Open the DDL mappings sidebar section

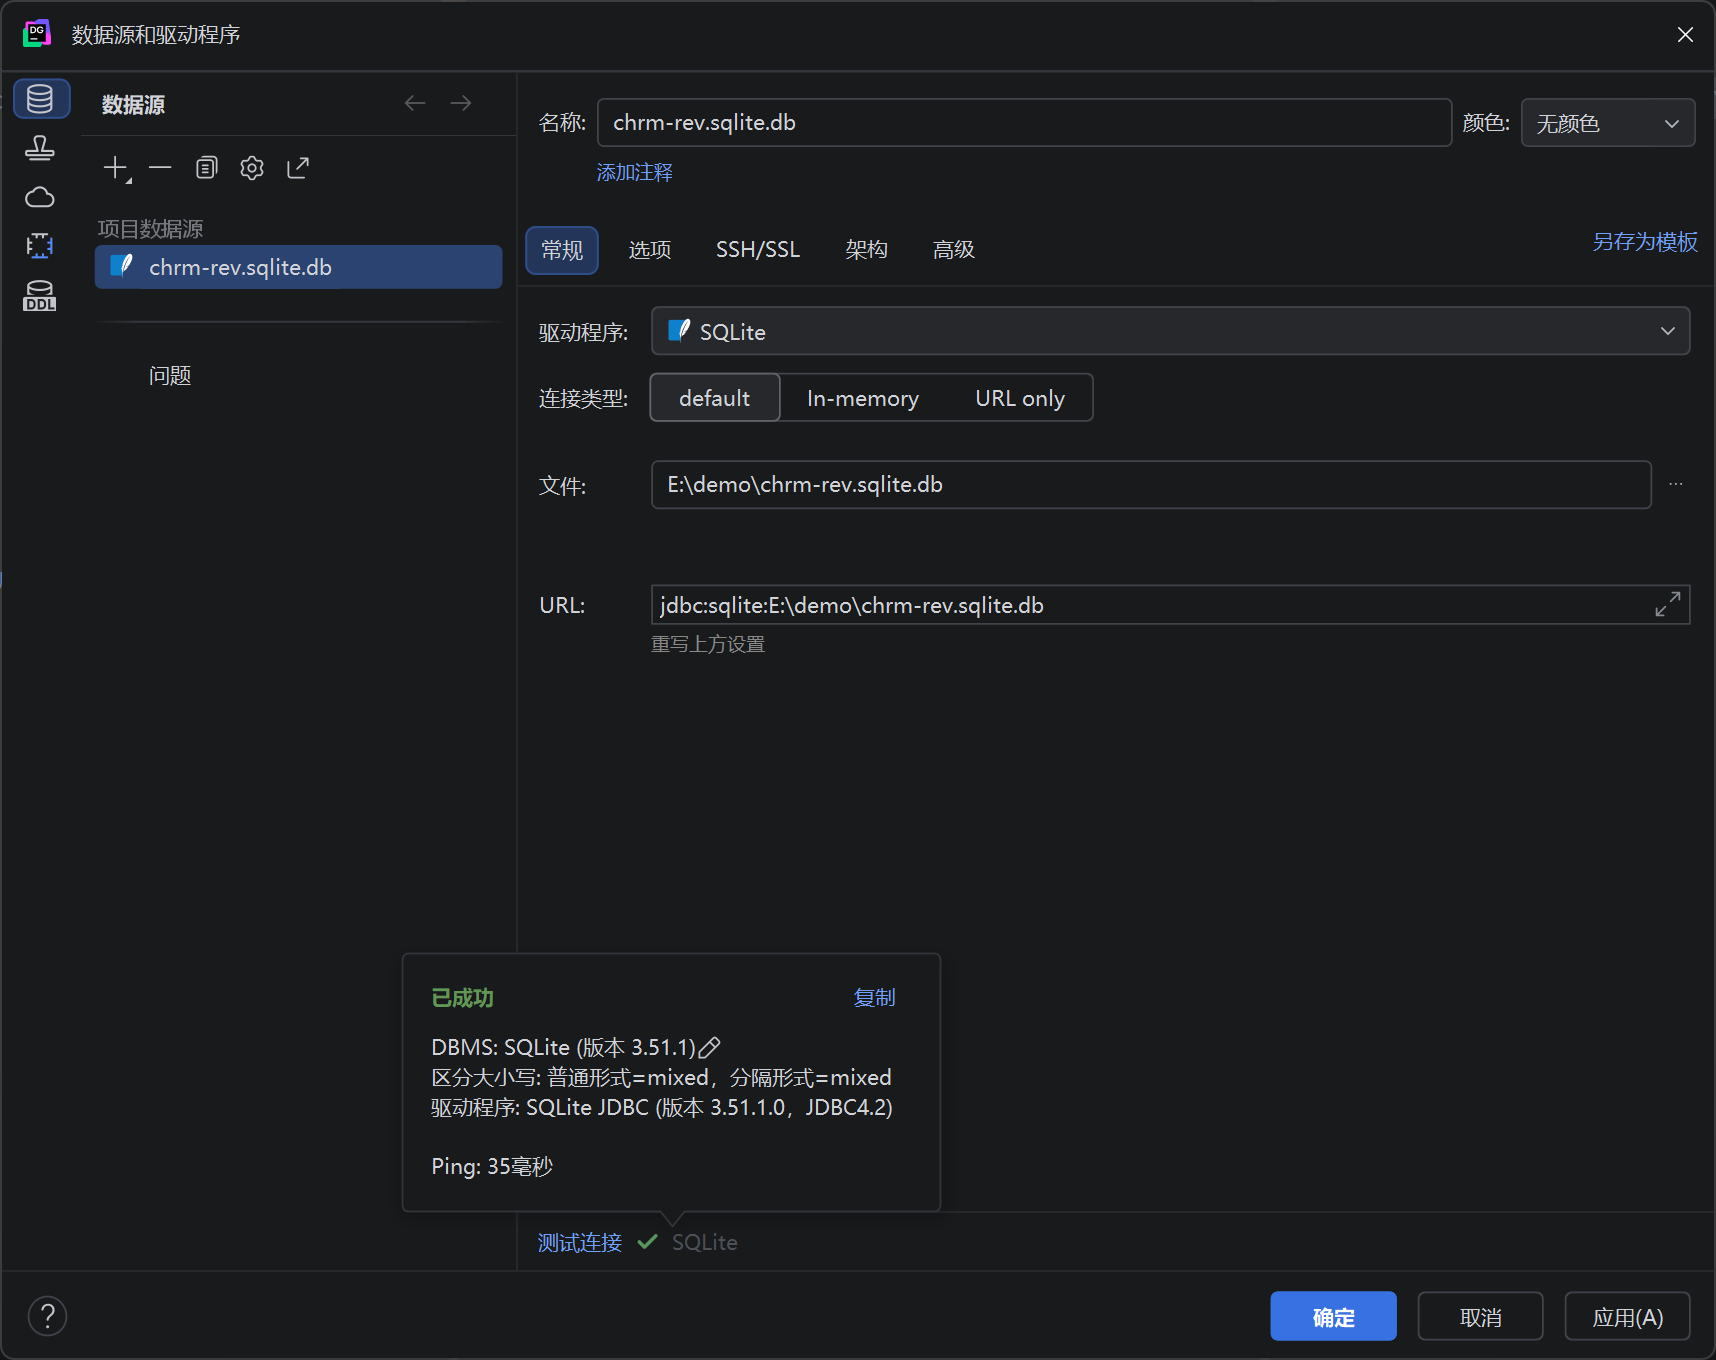click(40, 246)
